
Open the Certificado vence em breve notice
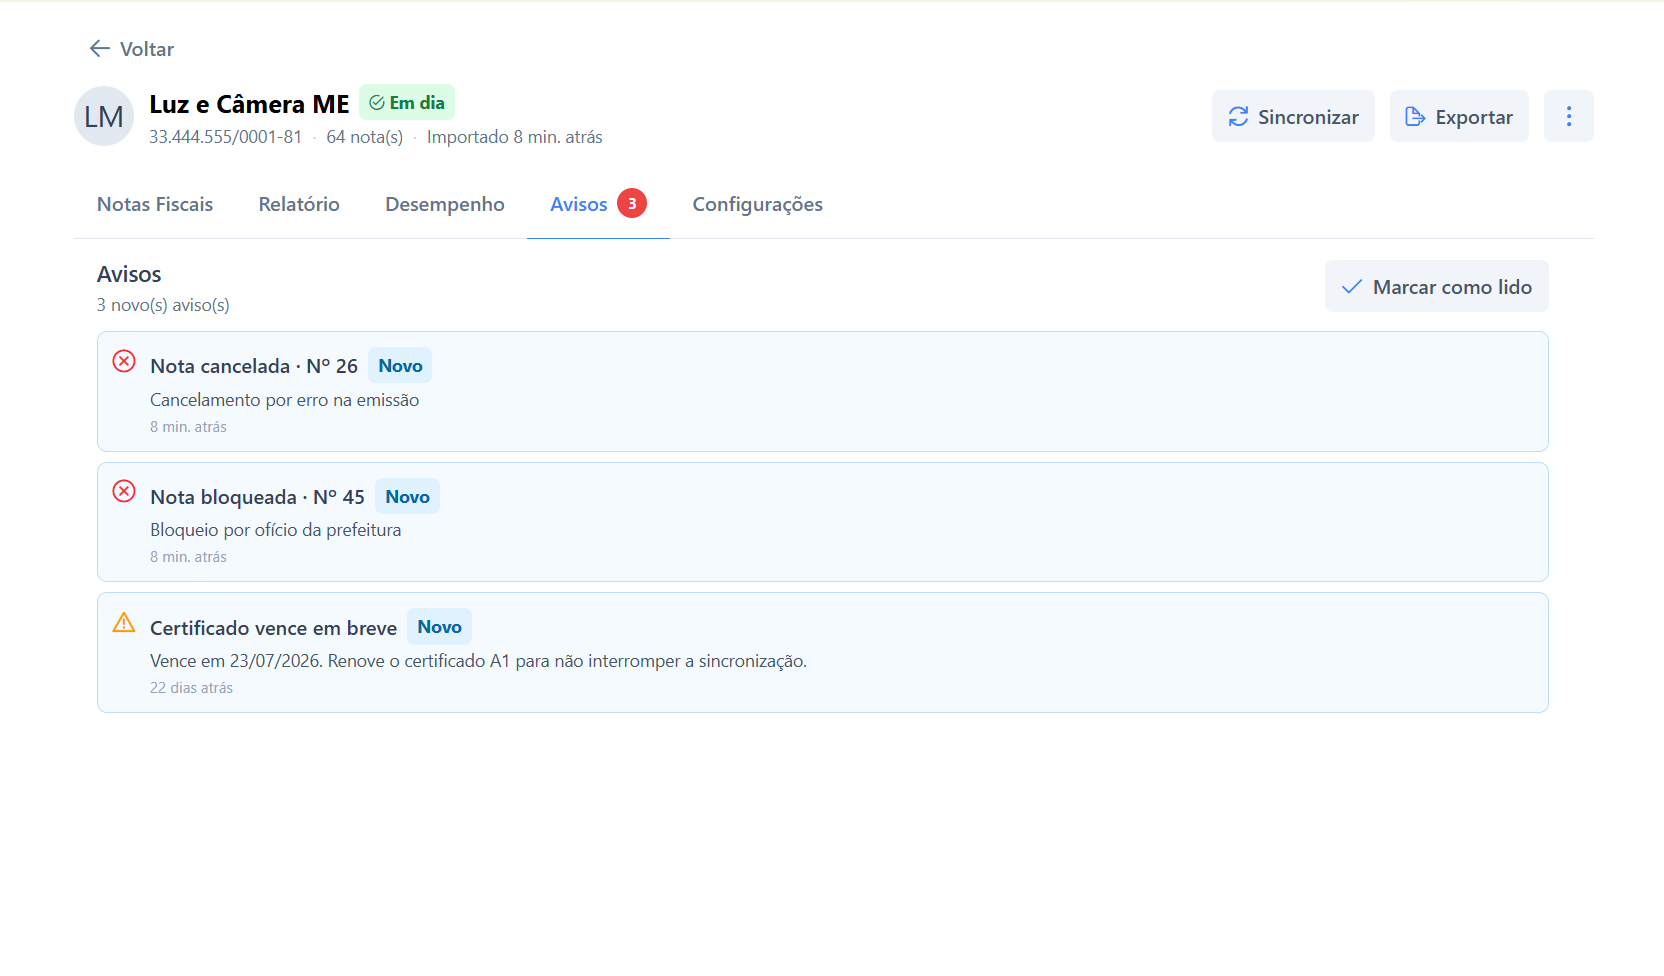[x=823, y=652]
